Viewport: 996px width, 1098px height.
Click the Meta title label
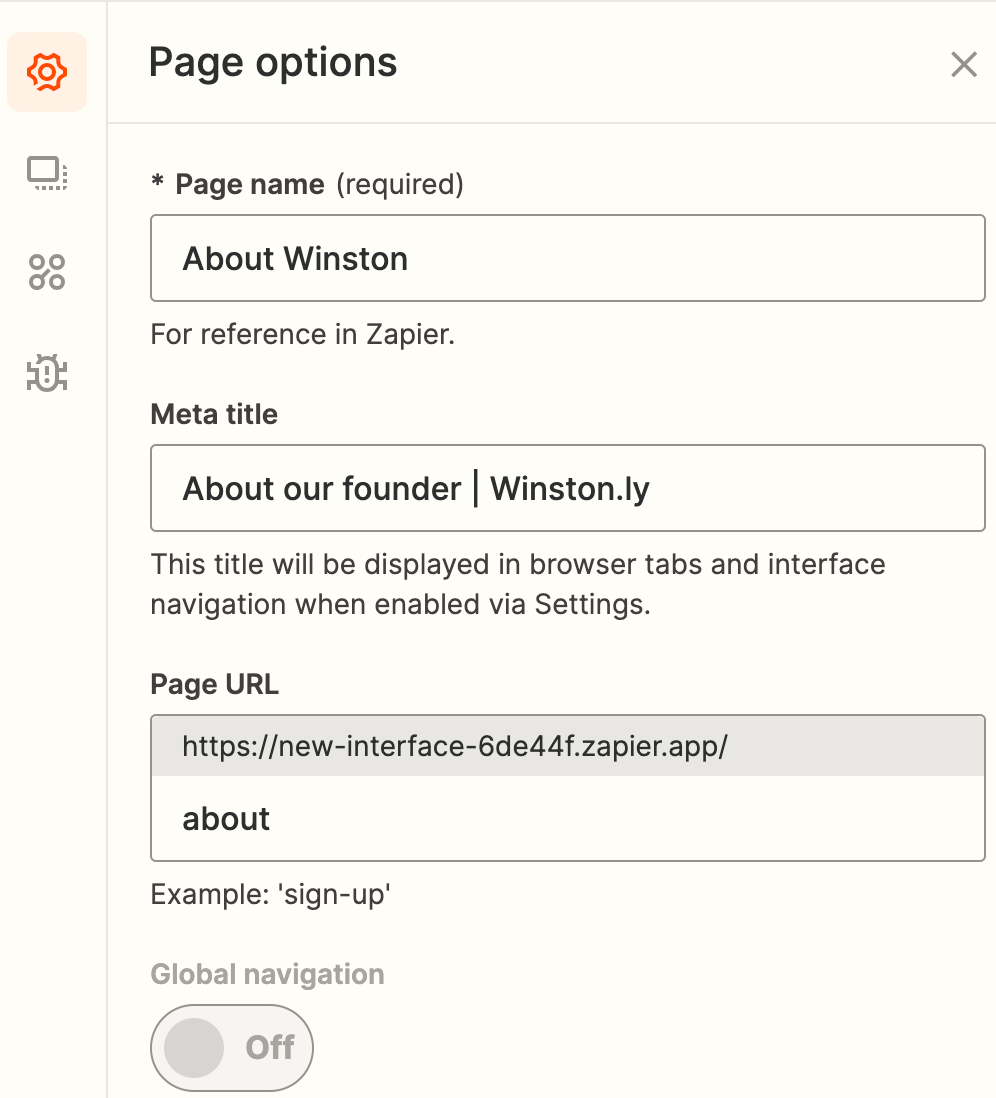214,414
